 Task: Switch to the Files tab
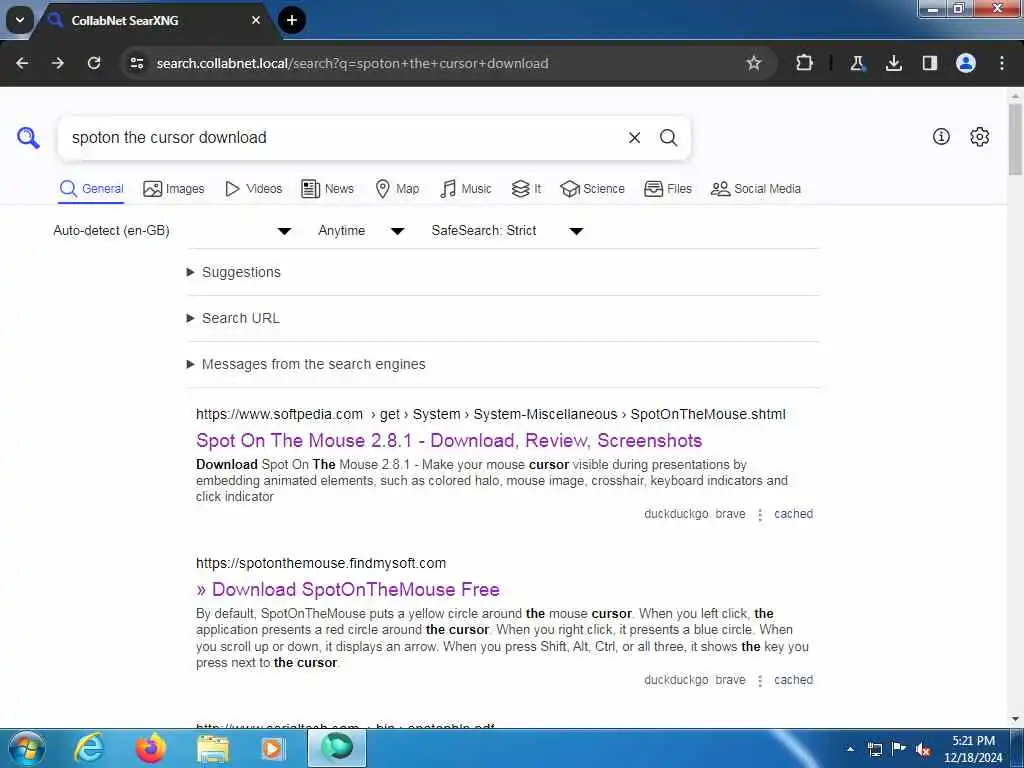tap(667, 189)
